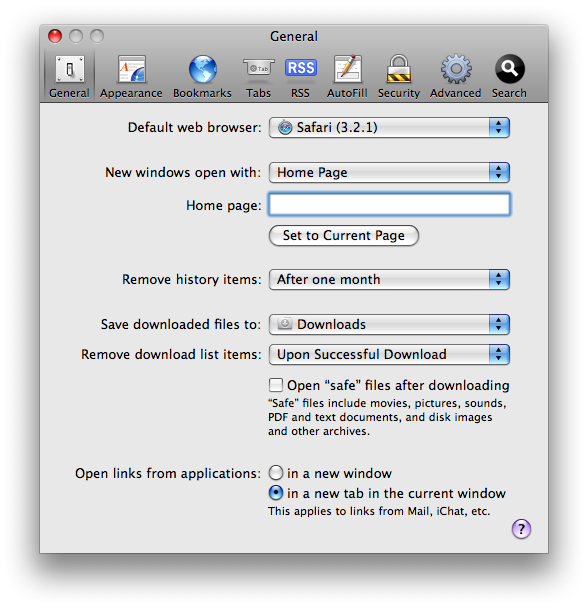
Task: Open the New windows open with dropdown
Action: pos(389,173)
